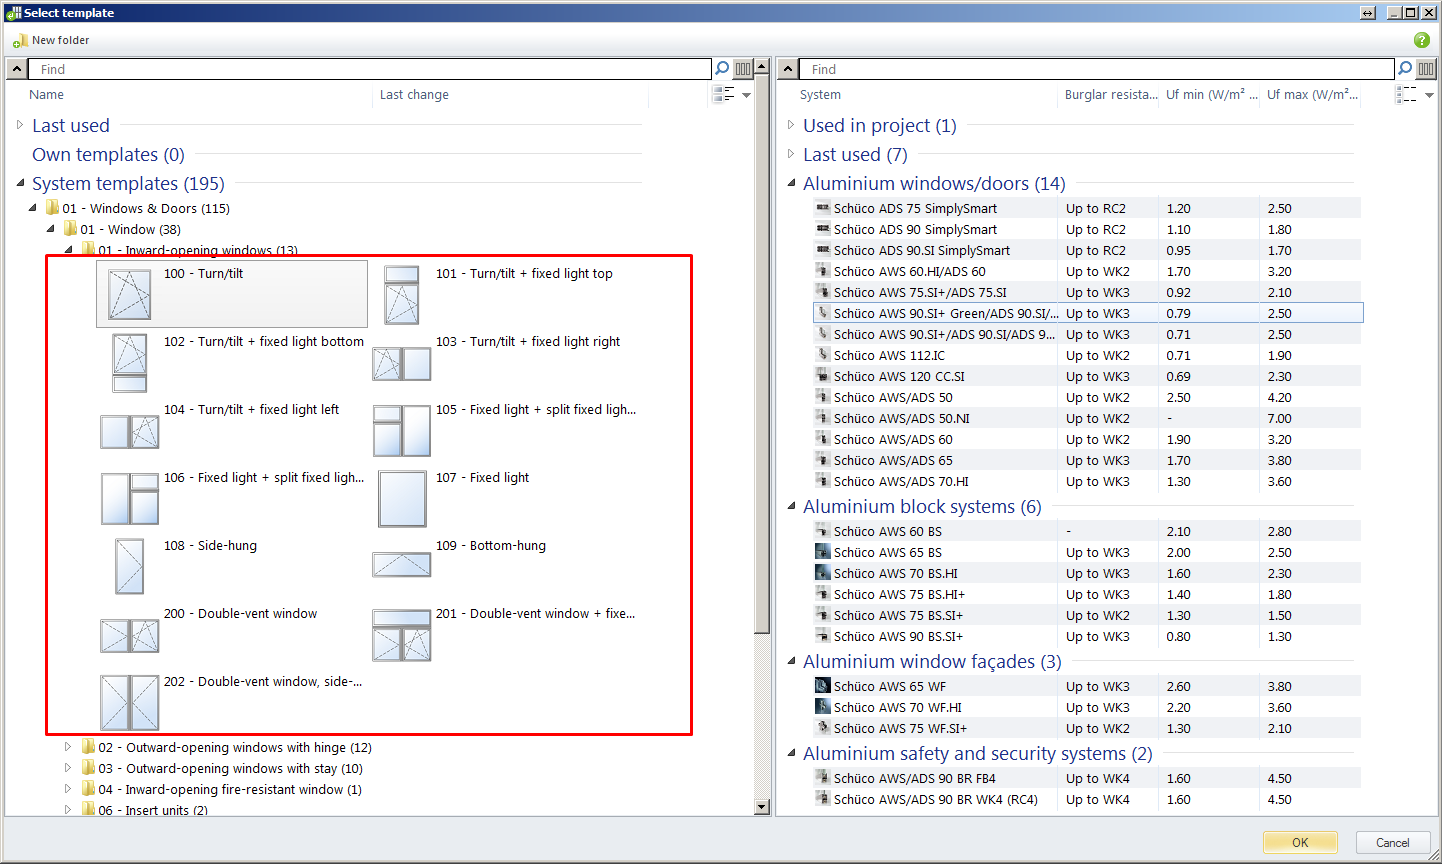Open the column chooser in right panel
1442x864 pixels.
tap(1426, 69)
